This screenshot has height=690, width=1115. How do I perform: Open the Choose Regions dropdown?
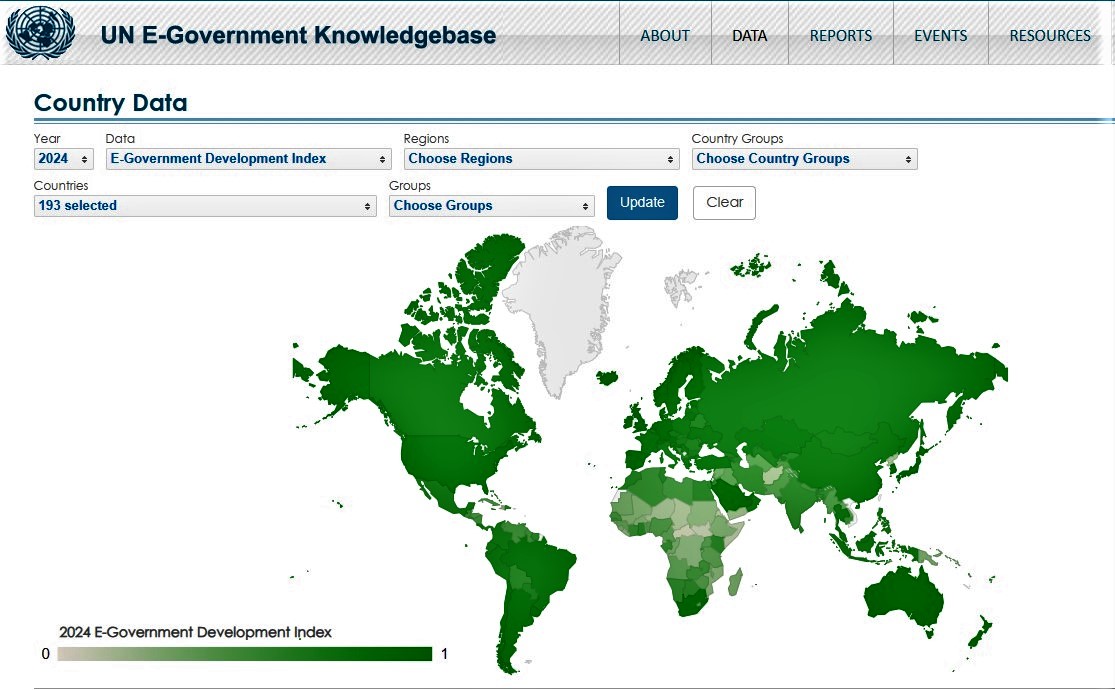click(x=542, y=159)
